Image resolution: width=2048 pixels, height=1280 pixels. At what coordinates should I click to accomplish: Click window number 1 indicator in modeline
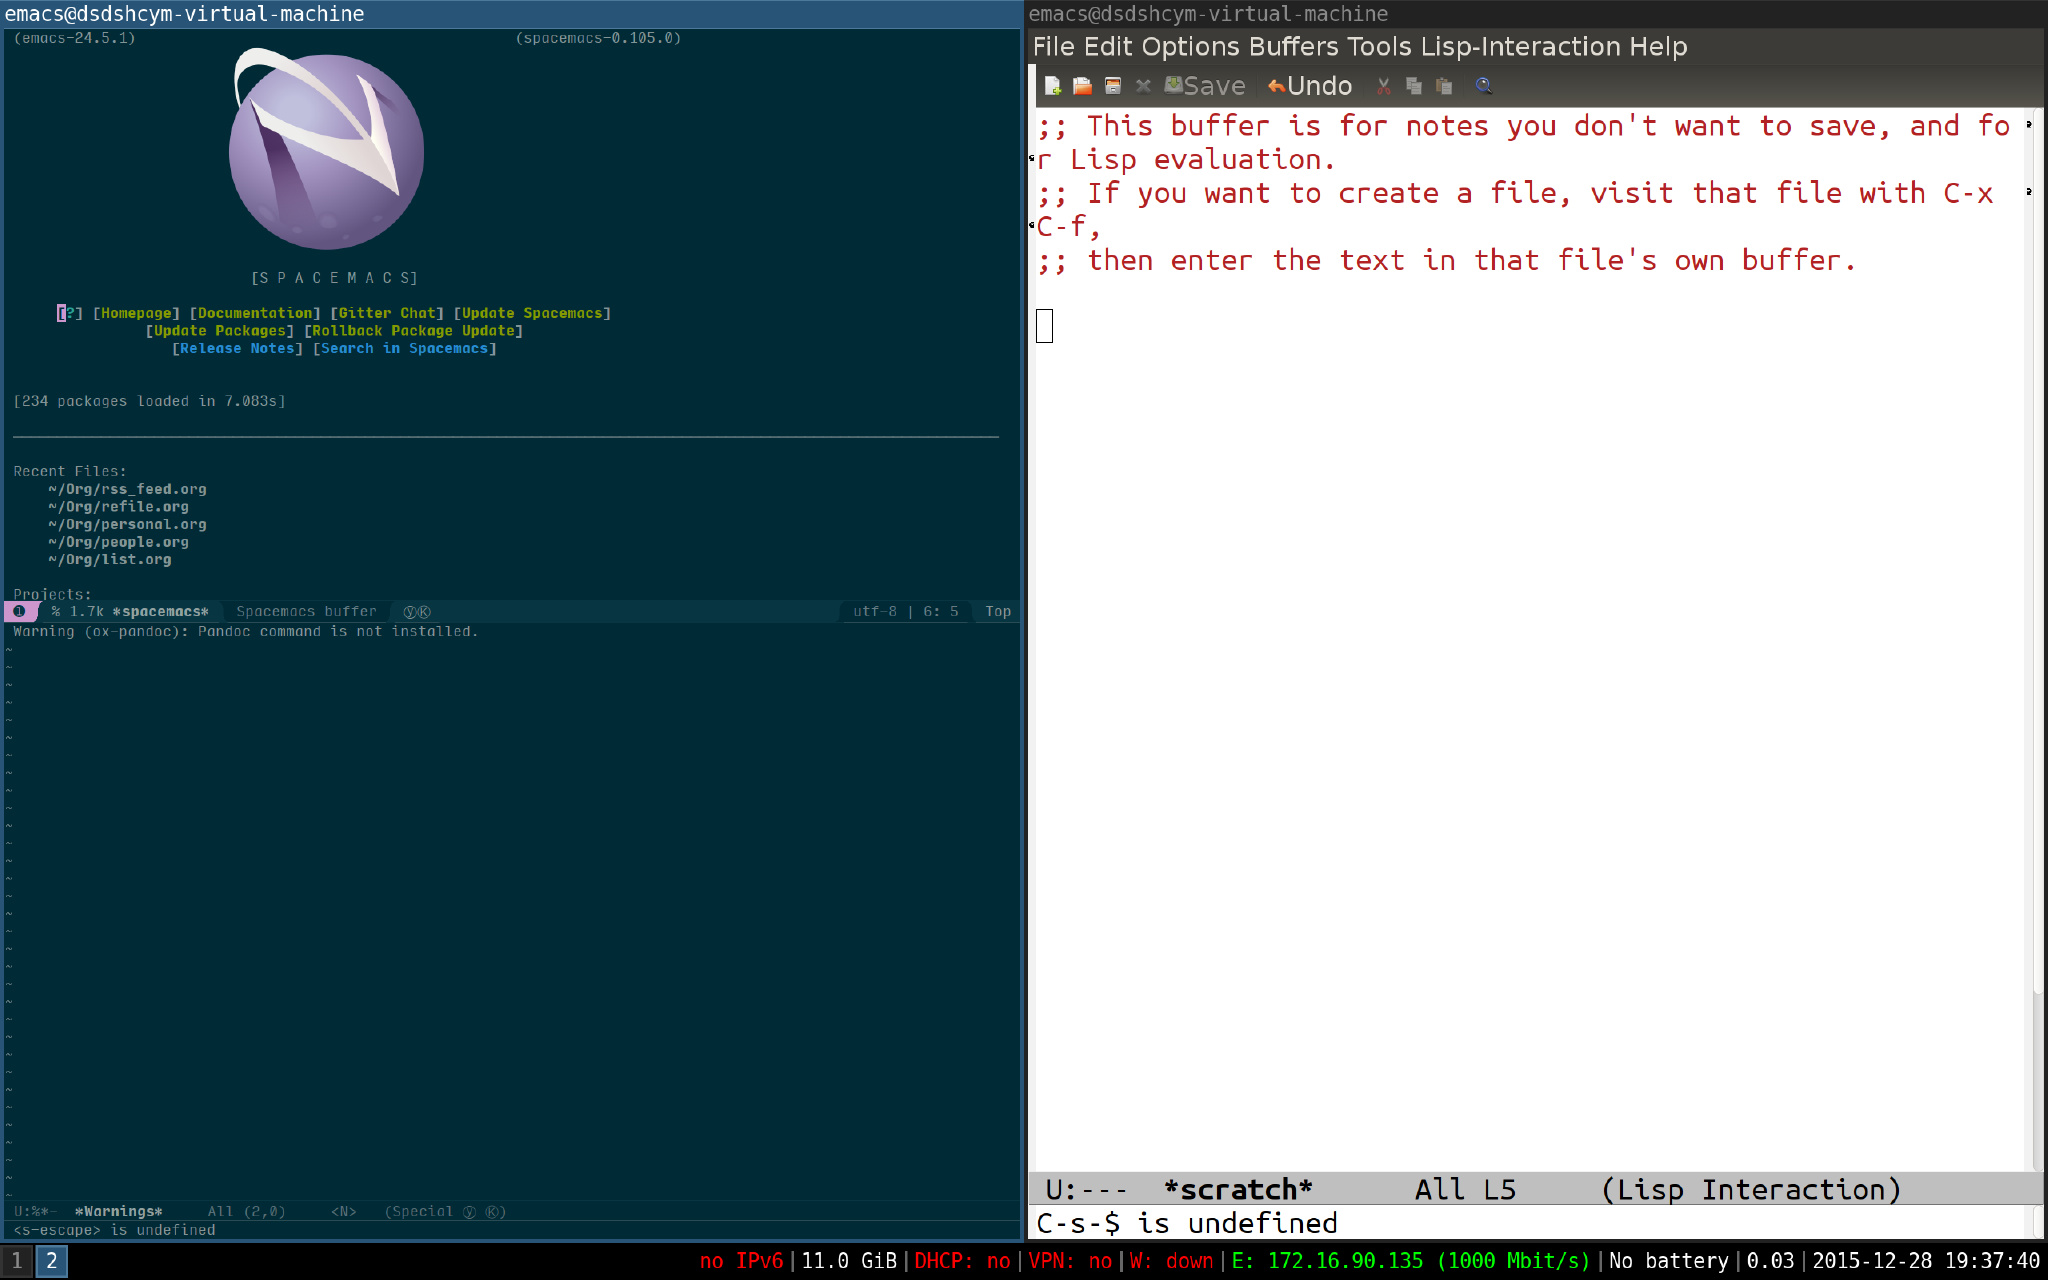pos(19,611)
